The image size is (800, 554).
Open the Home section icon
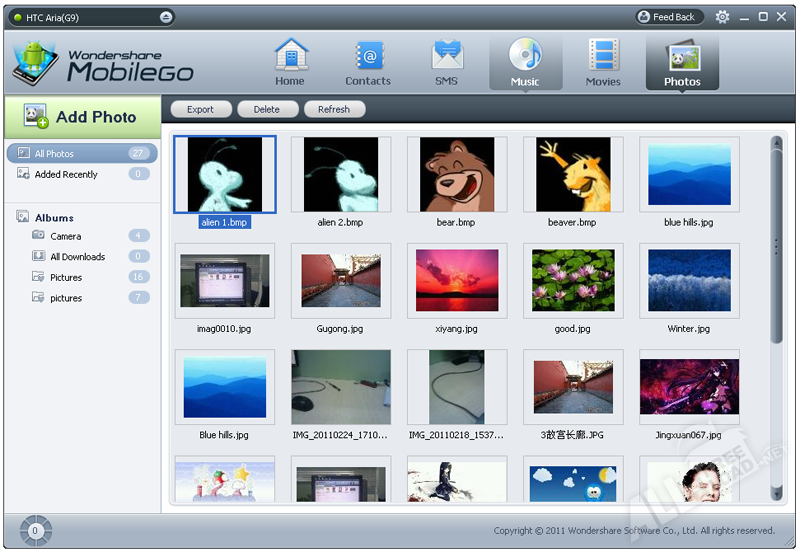coord(290,56)
